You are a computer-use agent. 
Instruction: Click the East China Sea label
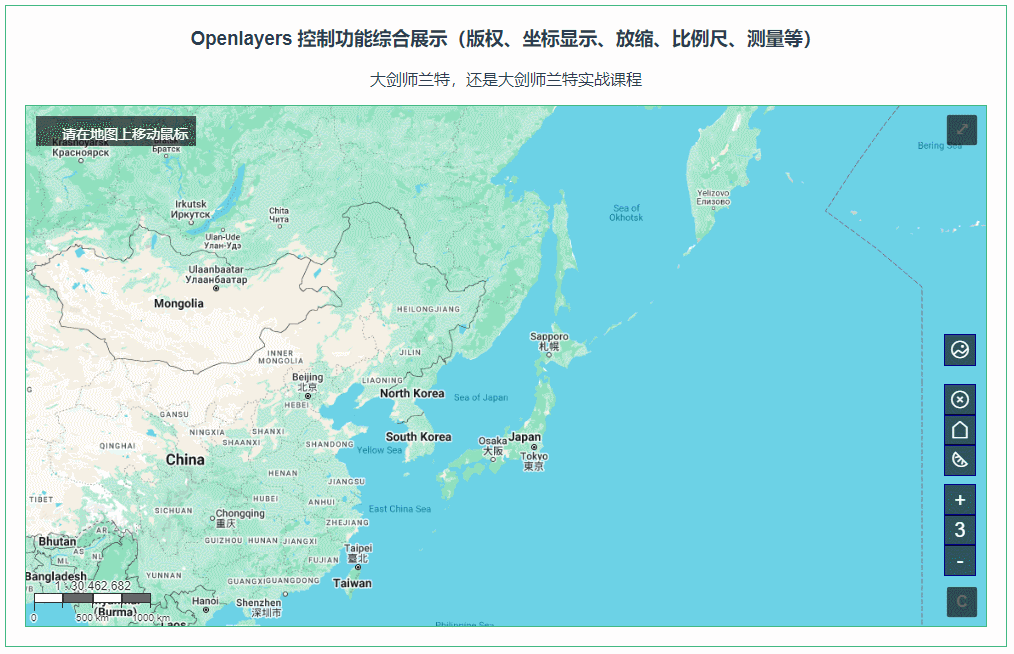click(x=400, y=509)
